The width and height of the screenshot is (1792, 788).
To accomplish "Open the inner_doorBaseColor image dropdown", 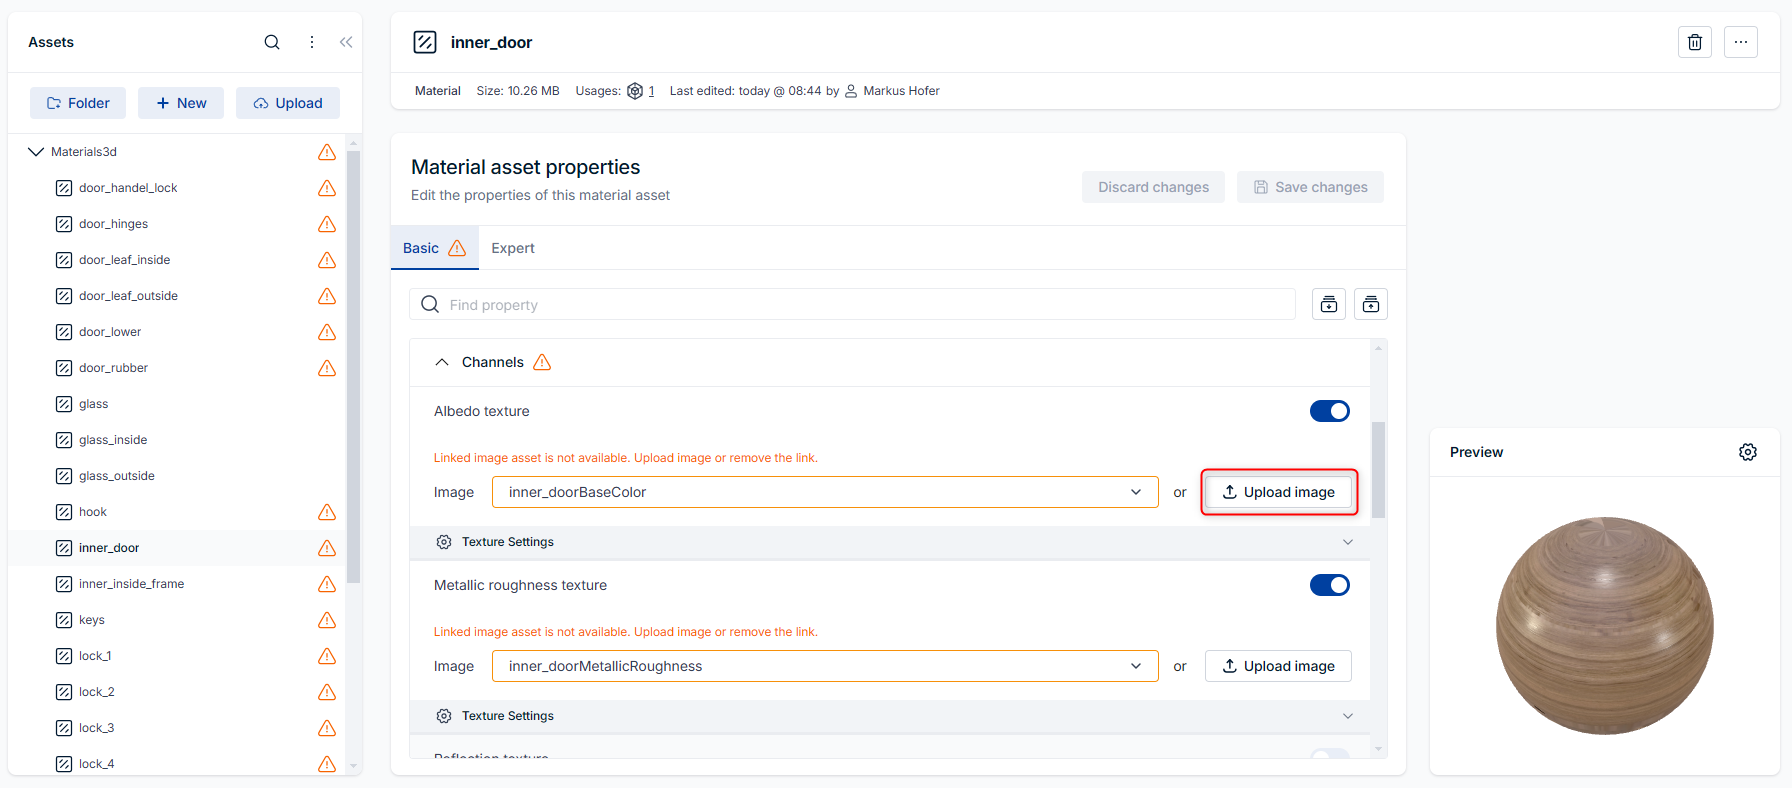I will click(825, 492).
